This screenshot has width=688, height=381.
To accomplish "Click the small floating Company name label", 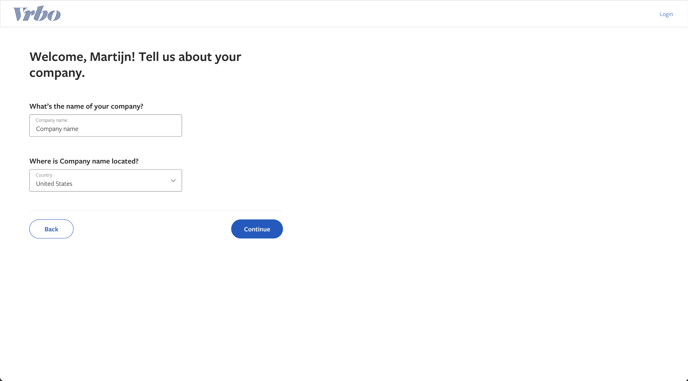I will (51, 120).
